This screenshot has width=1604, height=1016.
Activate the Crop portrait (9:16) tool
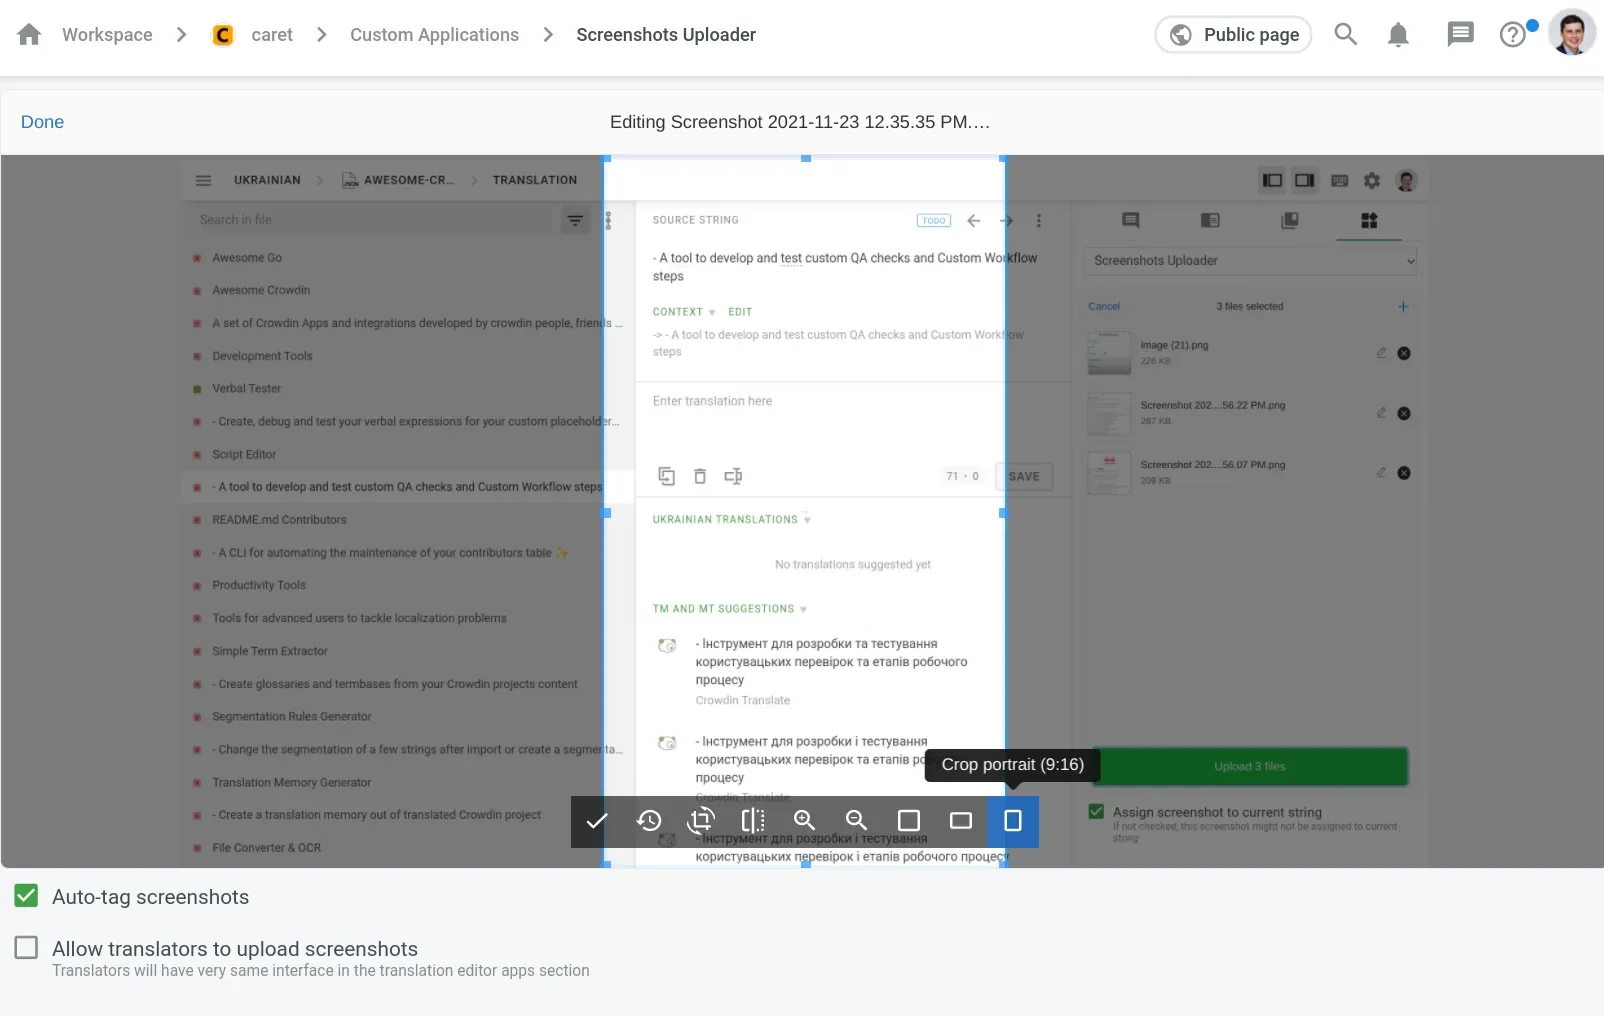pos(1013,821)
